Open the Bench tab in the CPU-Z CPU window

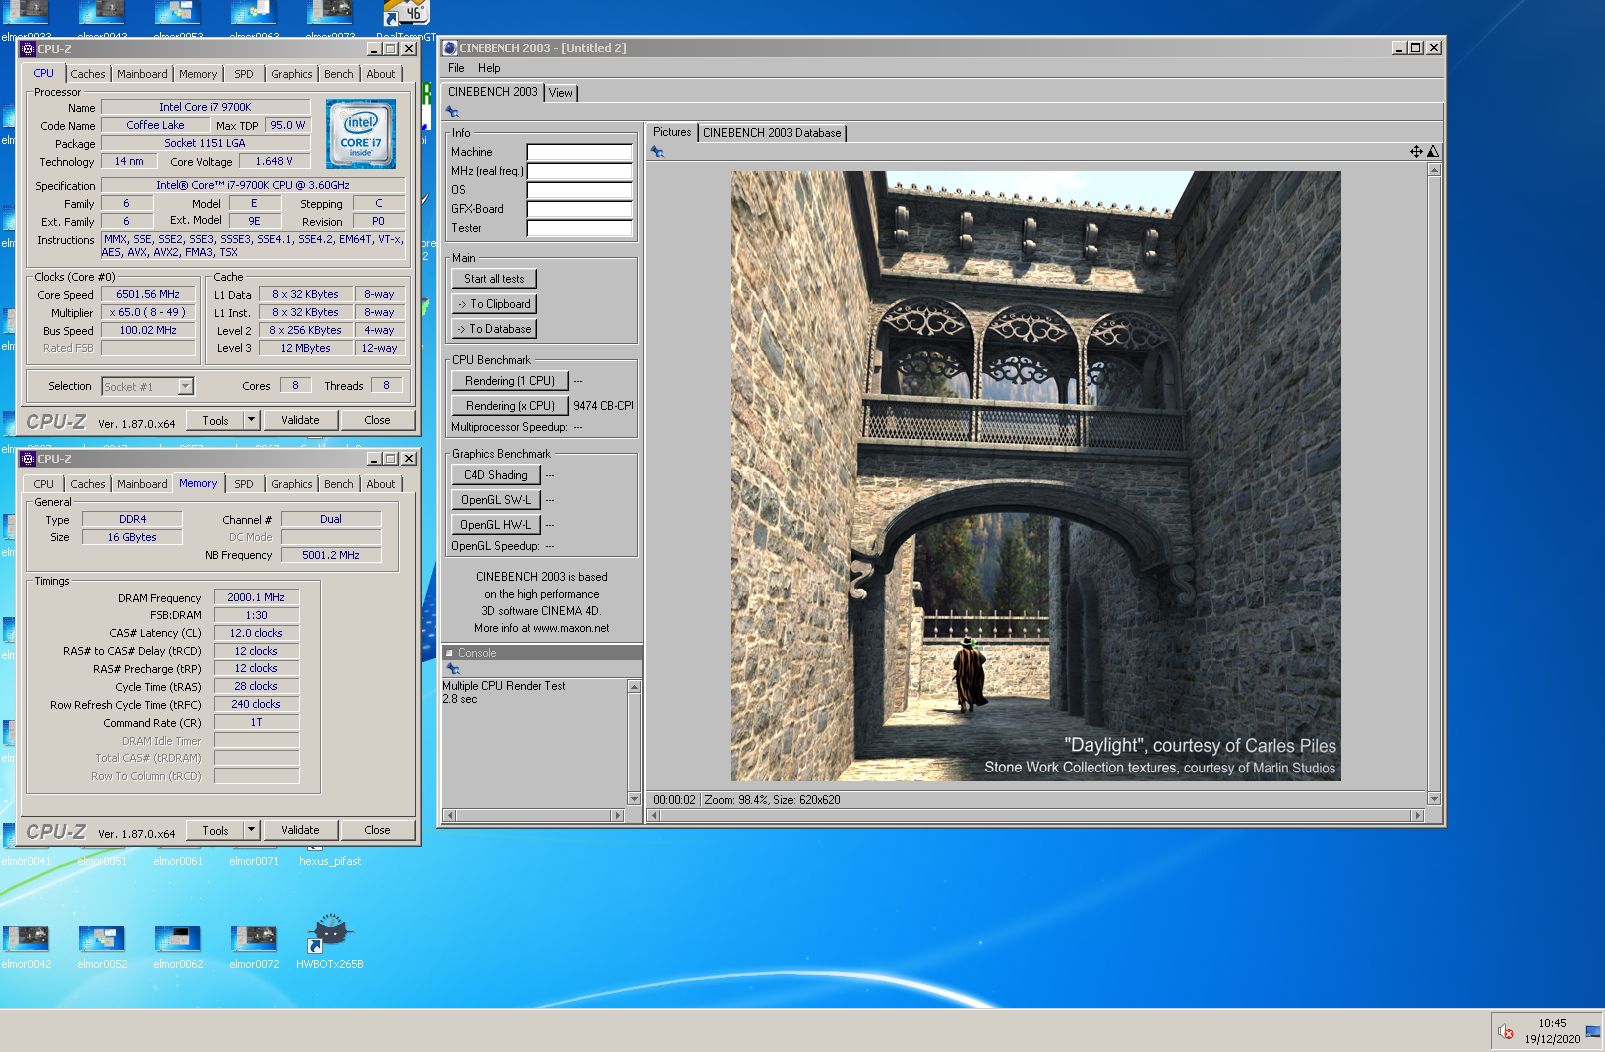[339, 74]
